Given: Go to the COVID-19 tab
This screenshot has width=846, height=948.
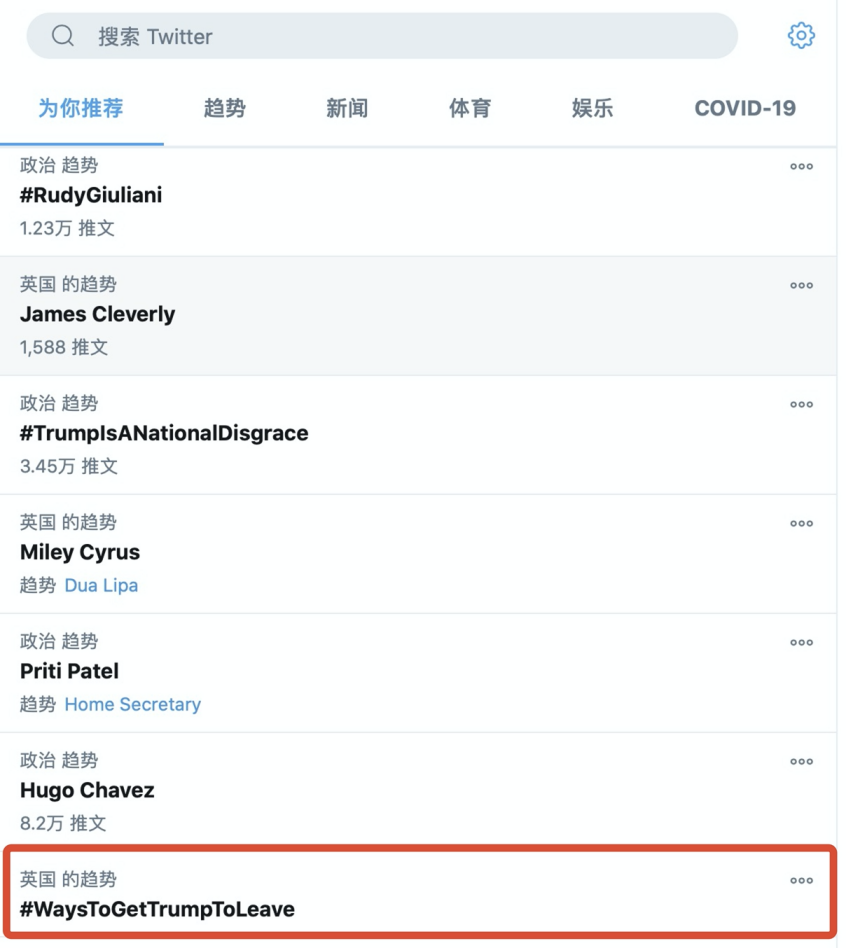Looking at the screenshot, I should 745,108.
